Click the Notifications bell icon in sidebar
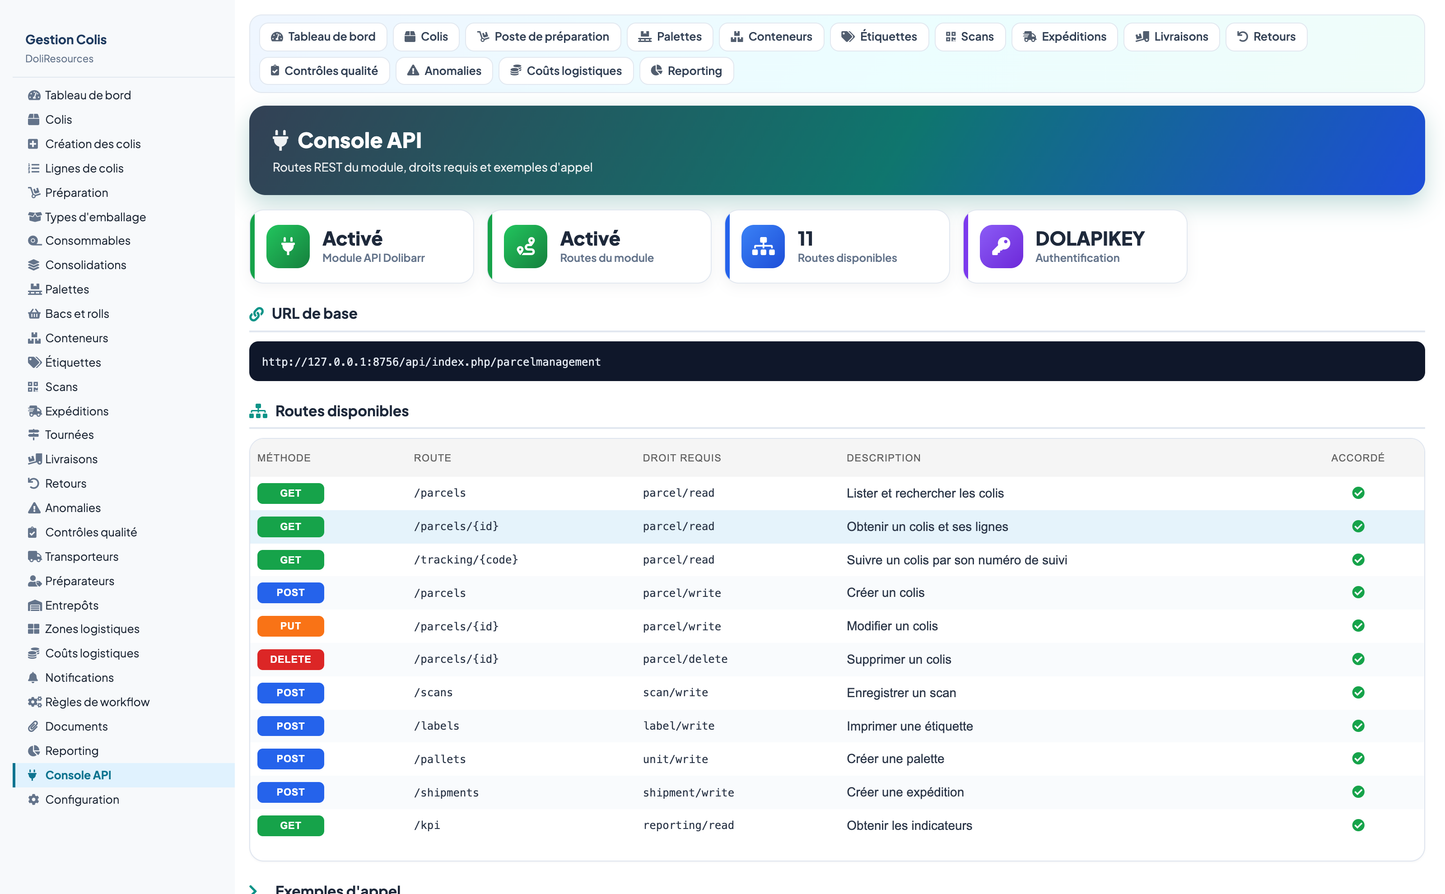Image resolution: width=1445 pixels, height=894 pixels. pyautogui.click(x=34, y=678)
